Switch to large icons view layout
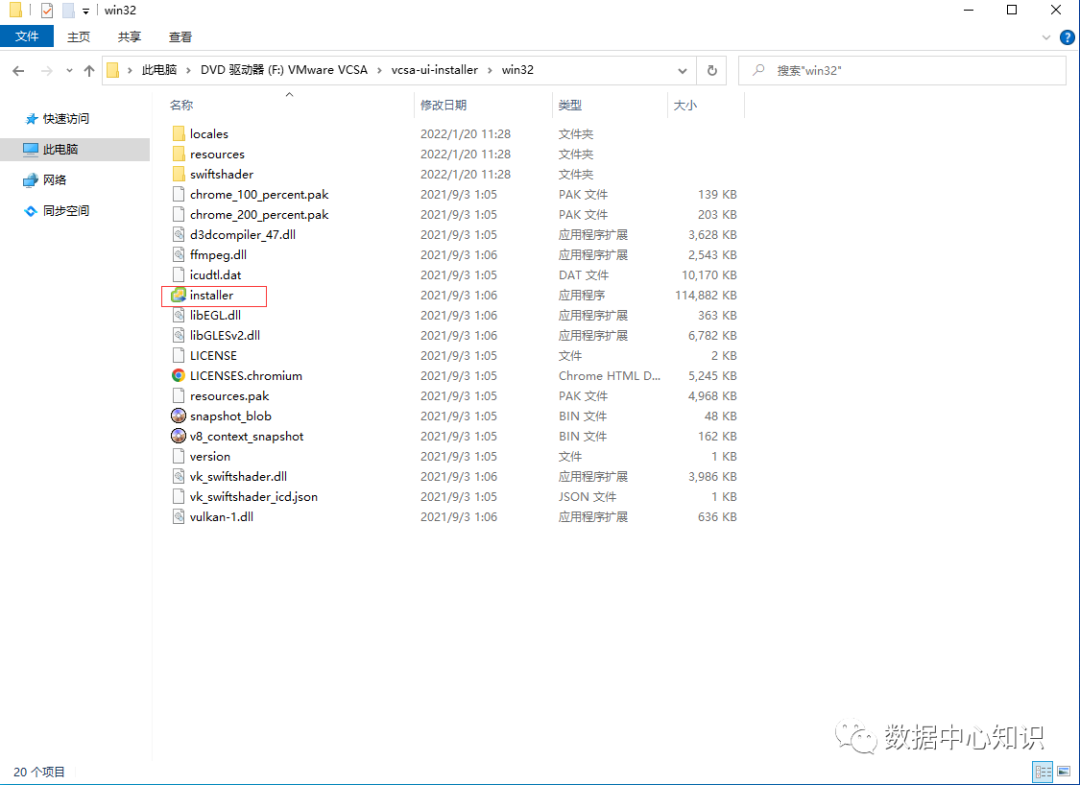 click(1065, 771)
